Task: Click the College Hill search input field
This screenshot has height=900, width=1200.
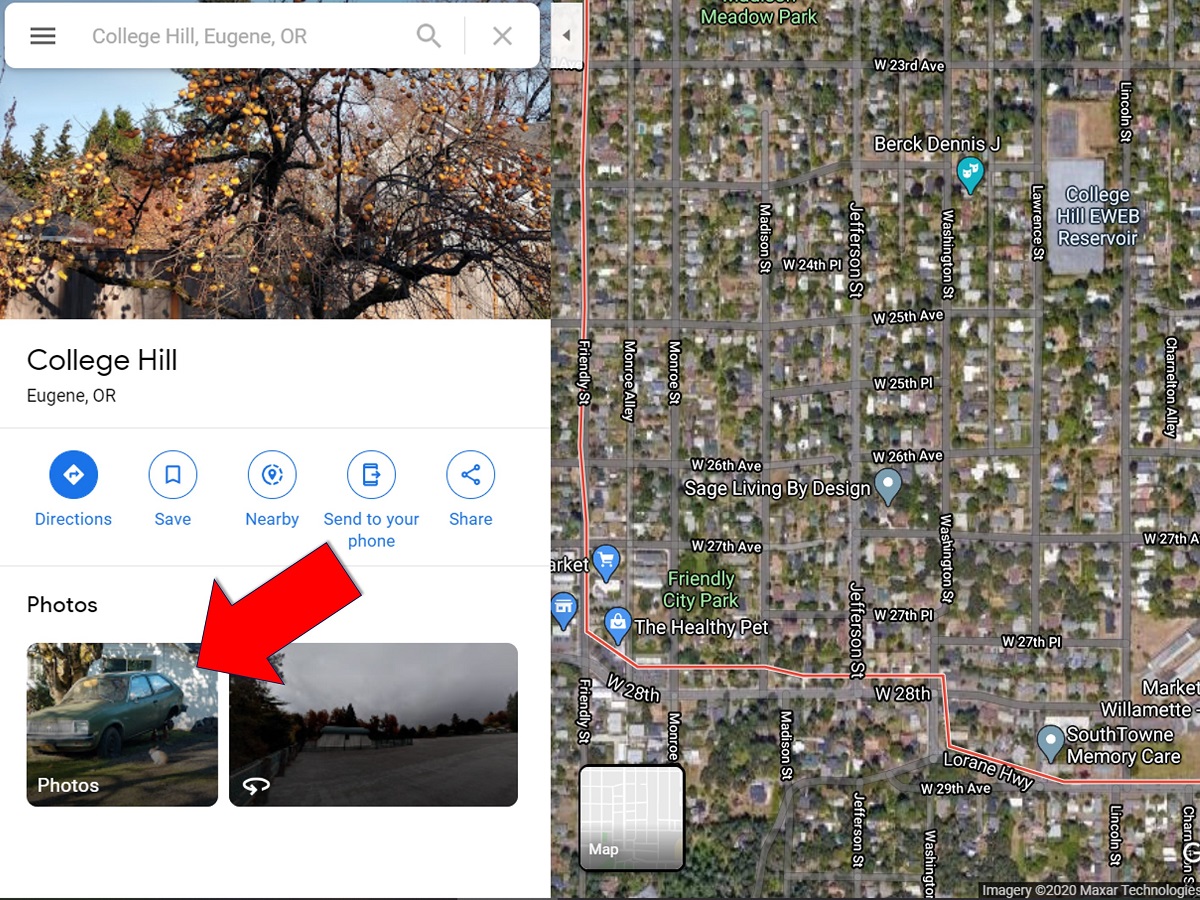Action: [246, 36]
